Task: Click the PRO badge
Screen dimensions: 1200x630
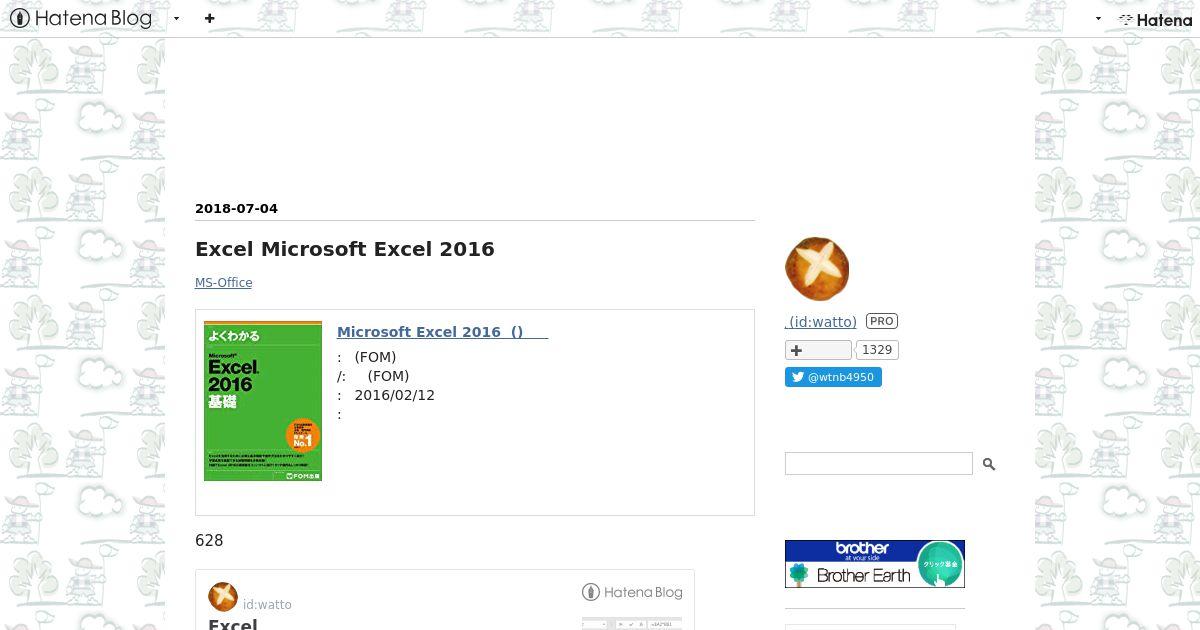Action: pos(882,321)
